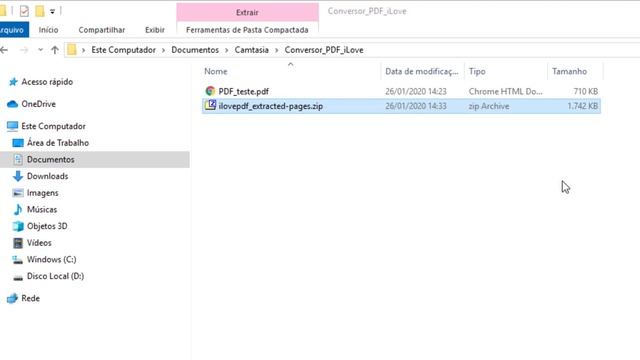
Task: Select the Extrair contextual tab
Action: pyautogui.click(x=247, y=12)
